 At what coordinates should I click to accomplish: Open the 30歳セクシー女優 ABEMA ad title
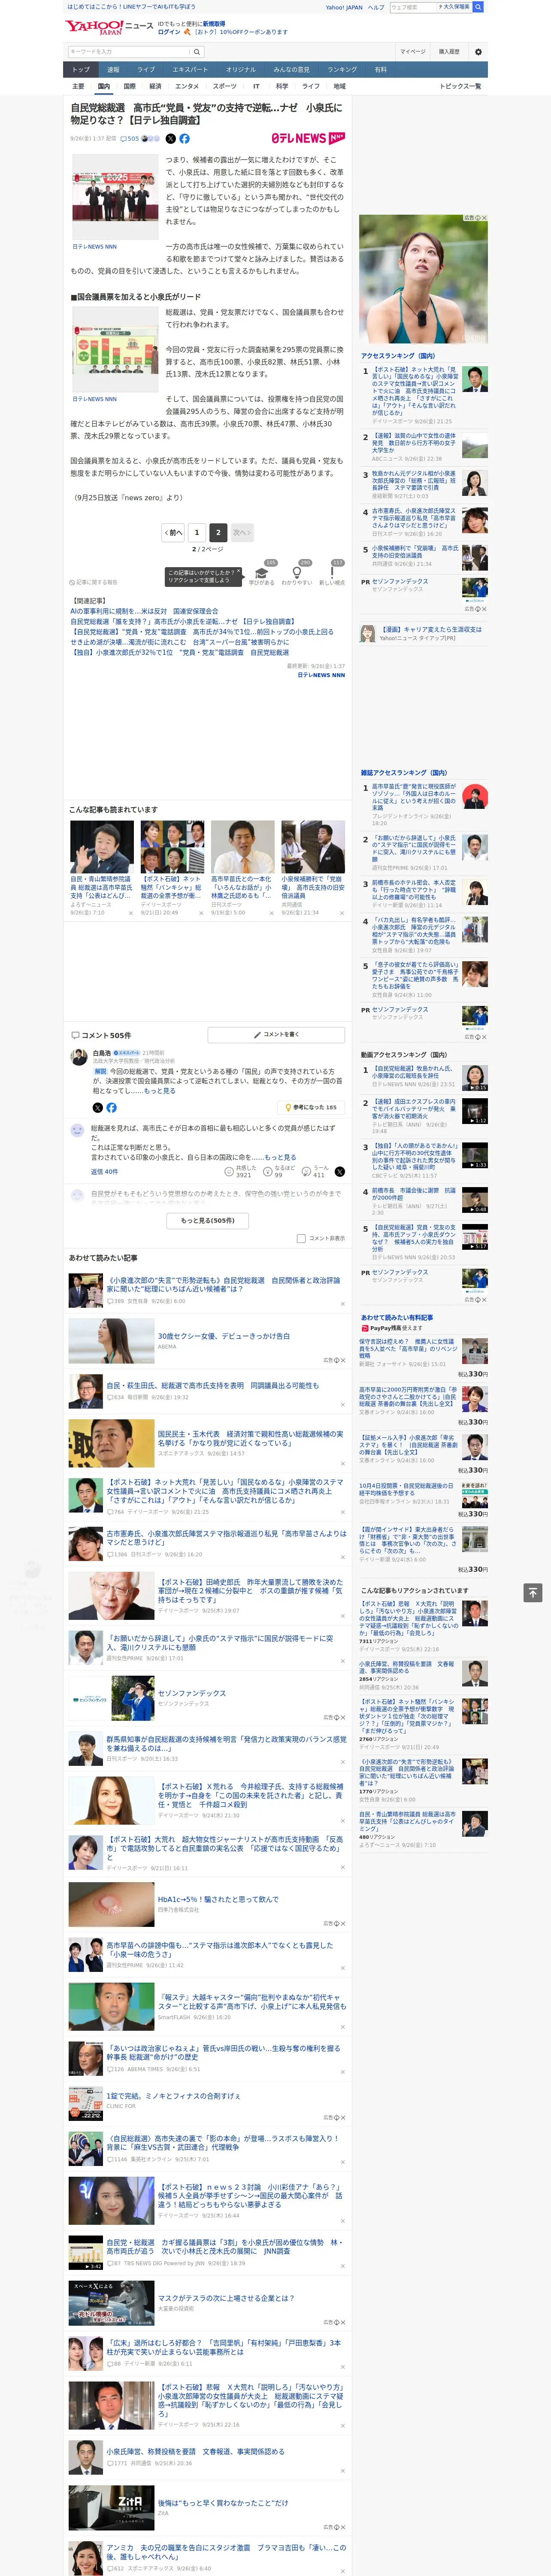click(x=224, y=1336)
